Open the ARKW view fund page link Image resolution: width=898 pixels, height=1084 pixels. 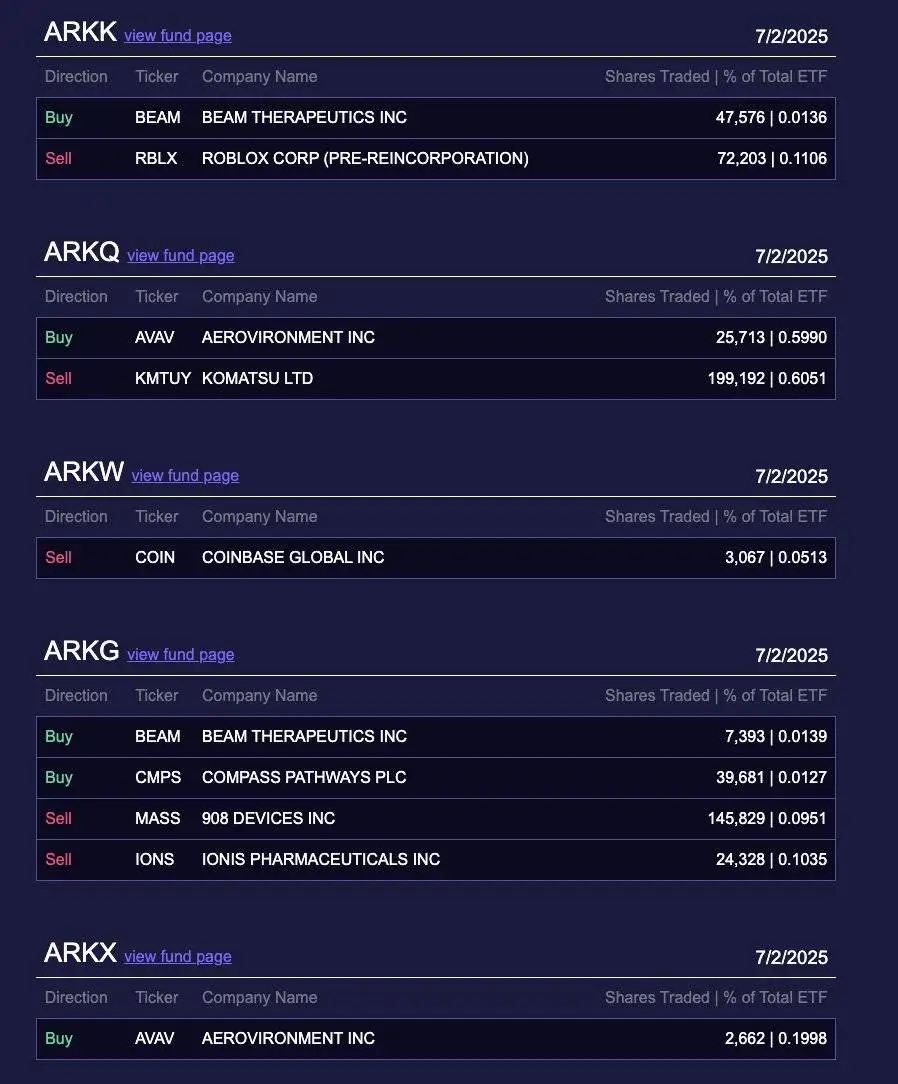point(185,476)
